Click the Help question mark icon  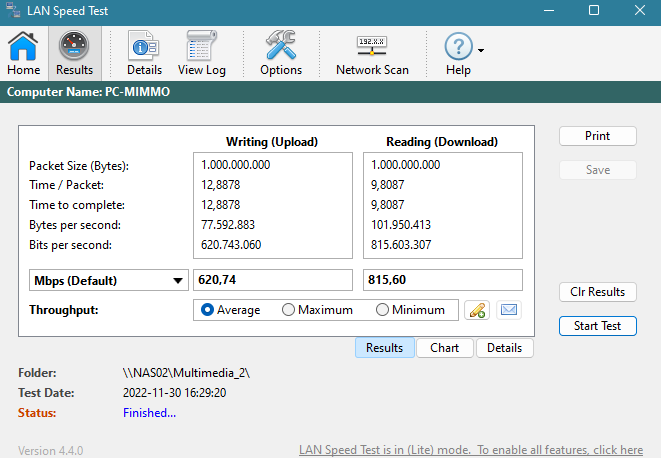[x=458, y=46]
